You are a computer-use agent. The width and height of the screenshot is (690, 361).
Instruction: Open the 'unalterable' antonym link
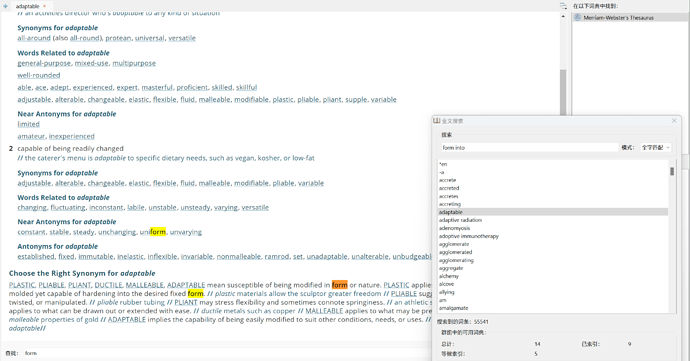(370, 256)
